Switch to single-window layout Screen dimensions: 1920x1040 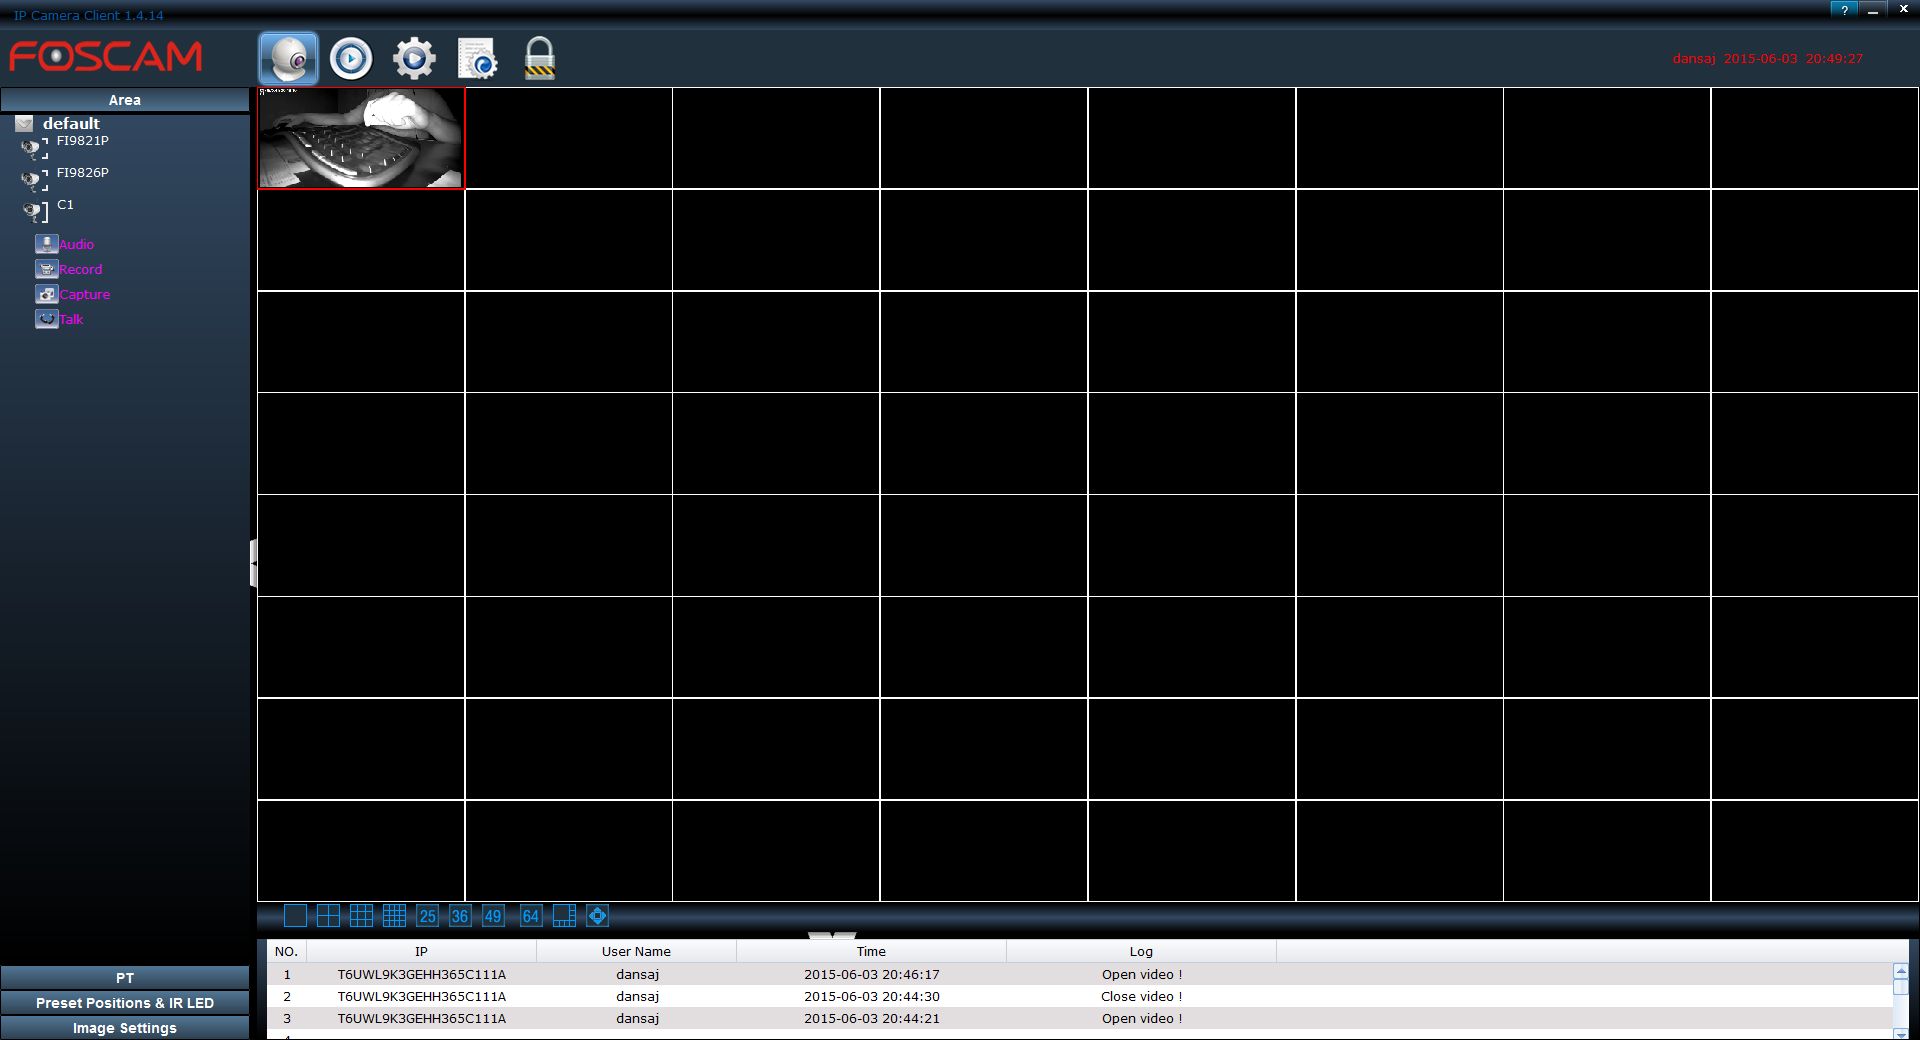(295, 915)
